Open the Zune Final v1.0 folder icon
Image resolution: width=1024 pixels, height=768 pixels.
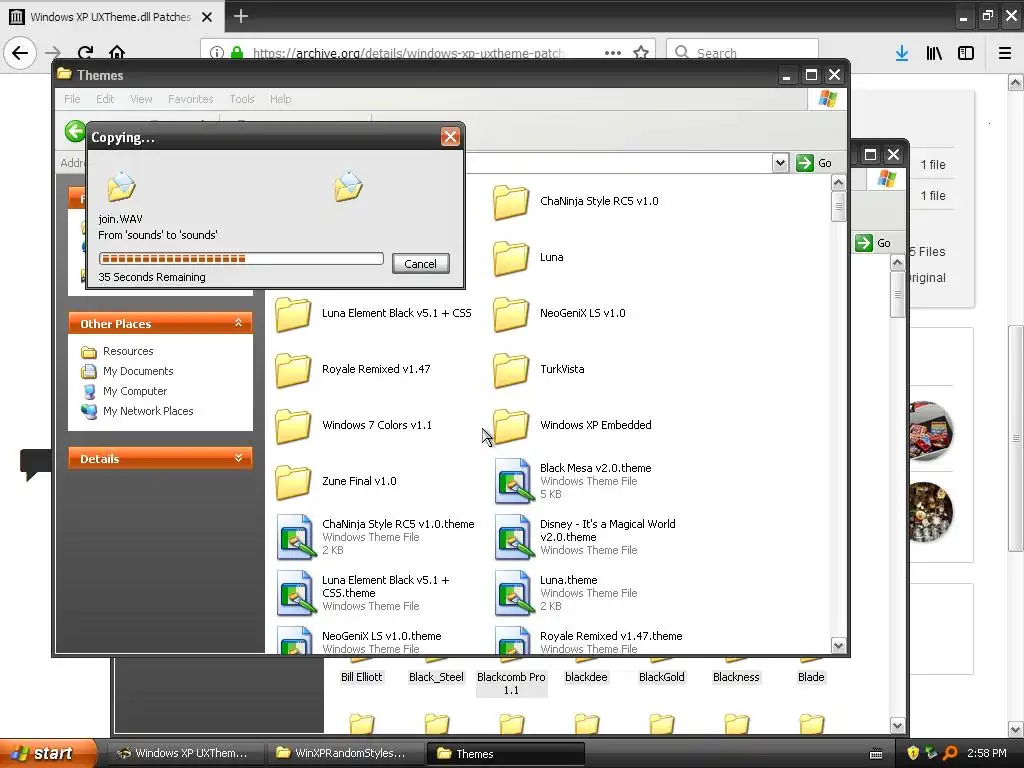click(293, 482)
